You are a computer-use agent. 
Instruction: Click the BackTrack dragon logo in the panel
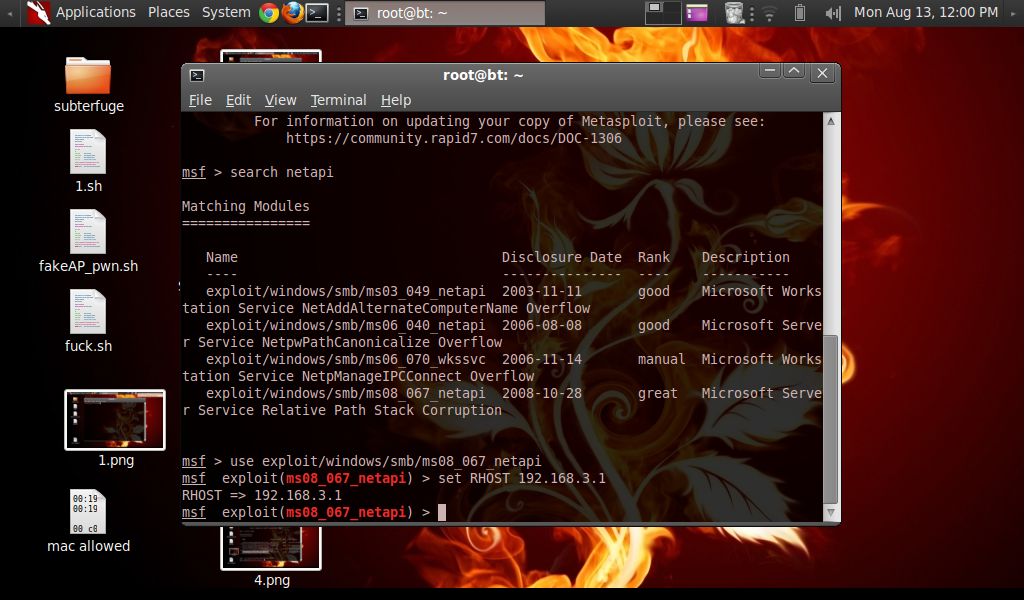point(38,12)
